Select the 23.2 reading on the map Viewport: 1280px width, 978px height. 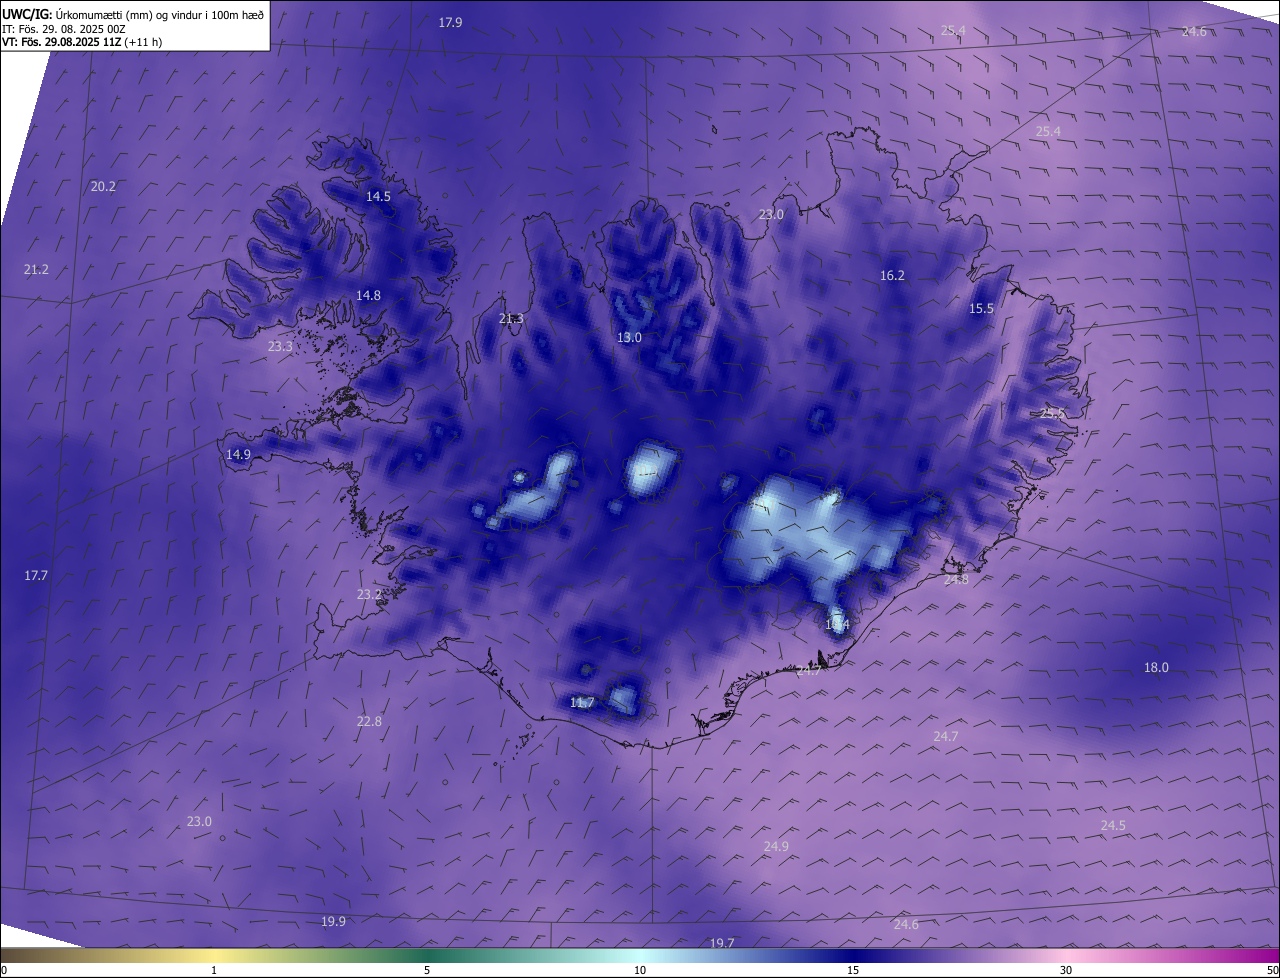tap(369, 594)
